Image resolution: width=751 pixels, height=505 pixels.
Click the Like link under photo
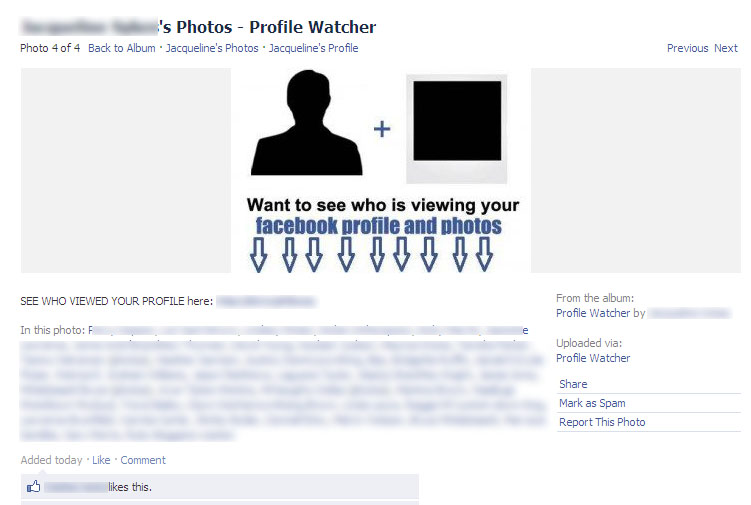[x=101, y=460]
